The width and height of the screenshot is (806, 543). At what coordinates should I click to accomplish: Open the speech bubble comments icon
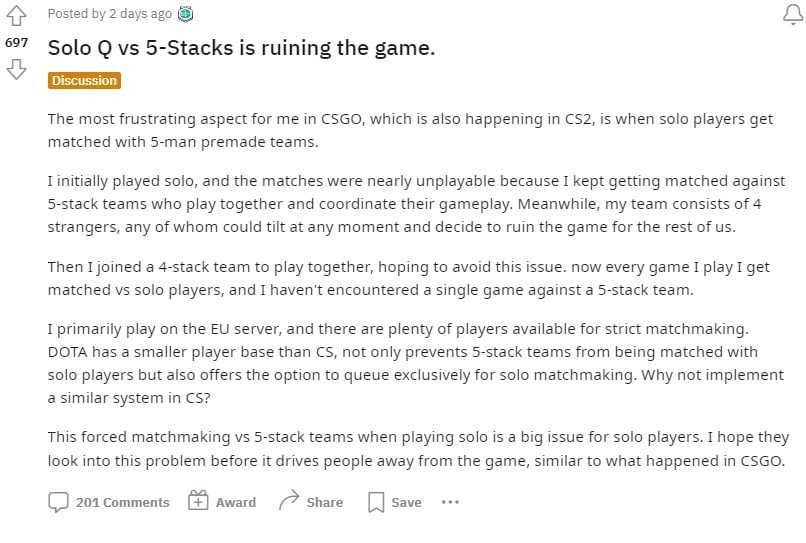pos(58,502)
